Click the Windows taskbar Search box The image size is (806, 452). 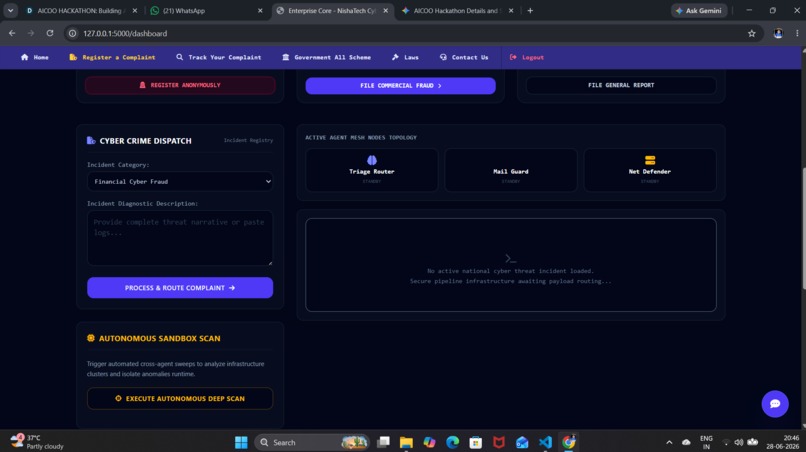point(312,442)
